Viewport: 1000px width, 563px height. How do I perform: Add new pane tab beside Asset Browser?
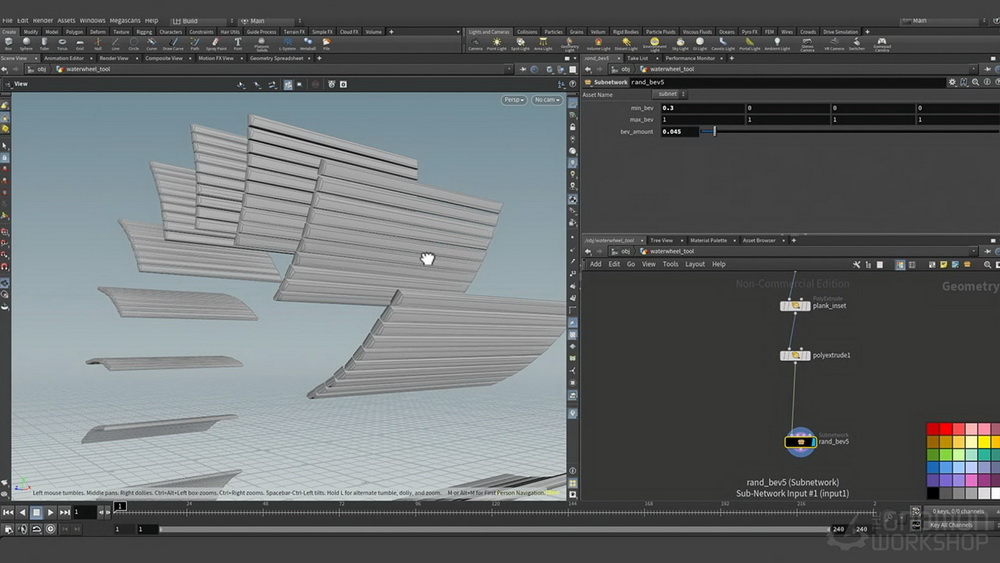pyautogui.click(x=794, y=240)
